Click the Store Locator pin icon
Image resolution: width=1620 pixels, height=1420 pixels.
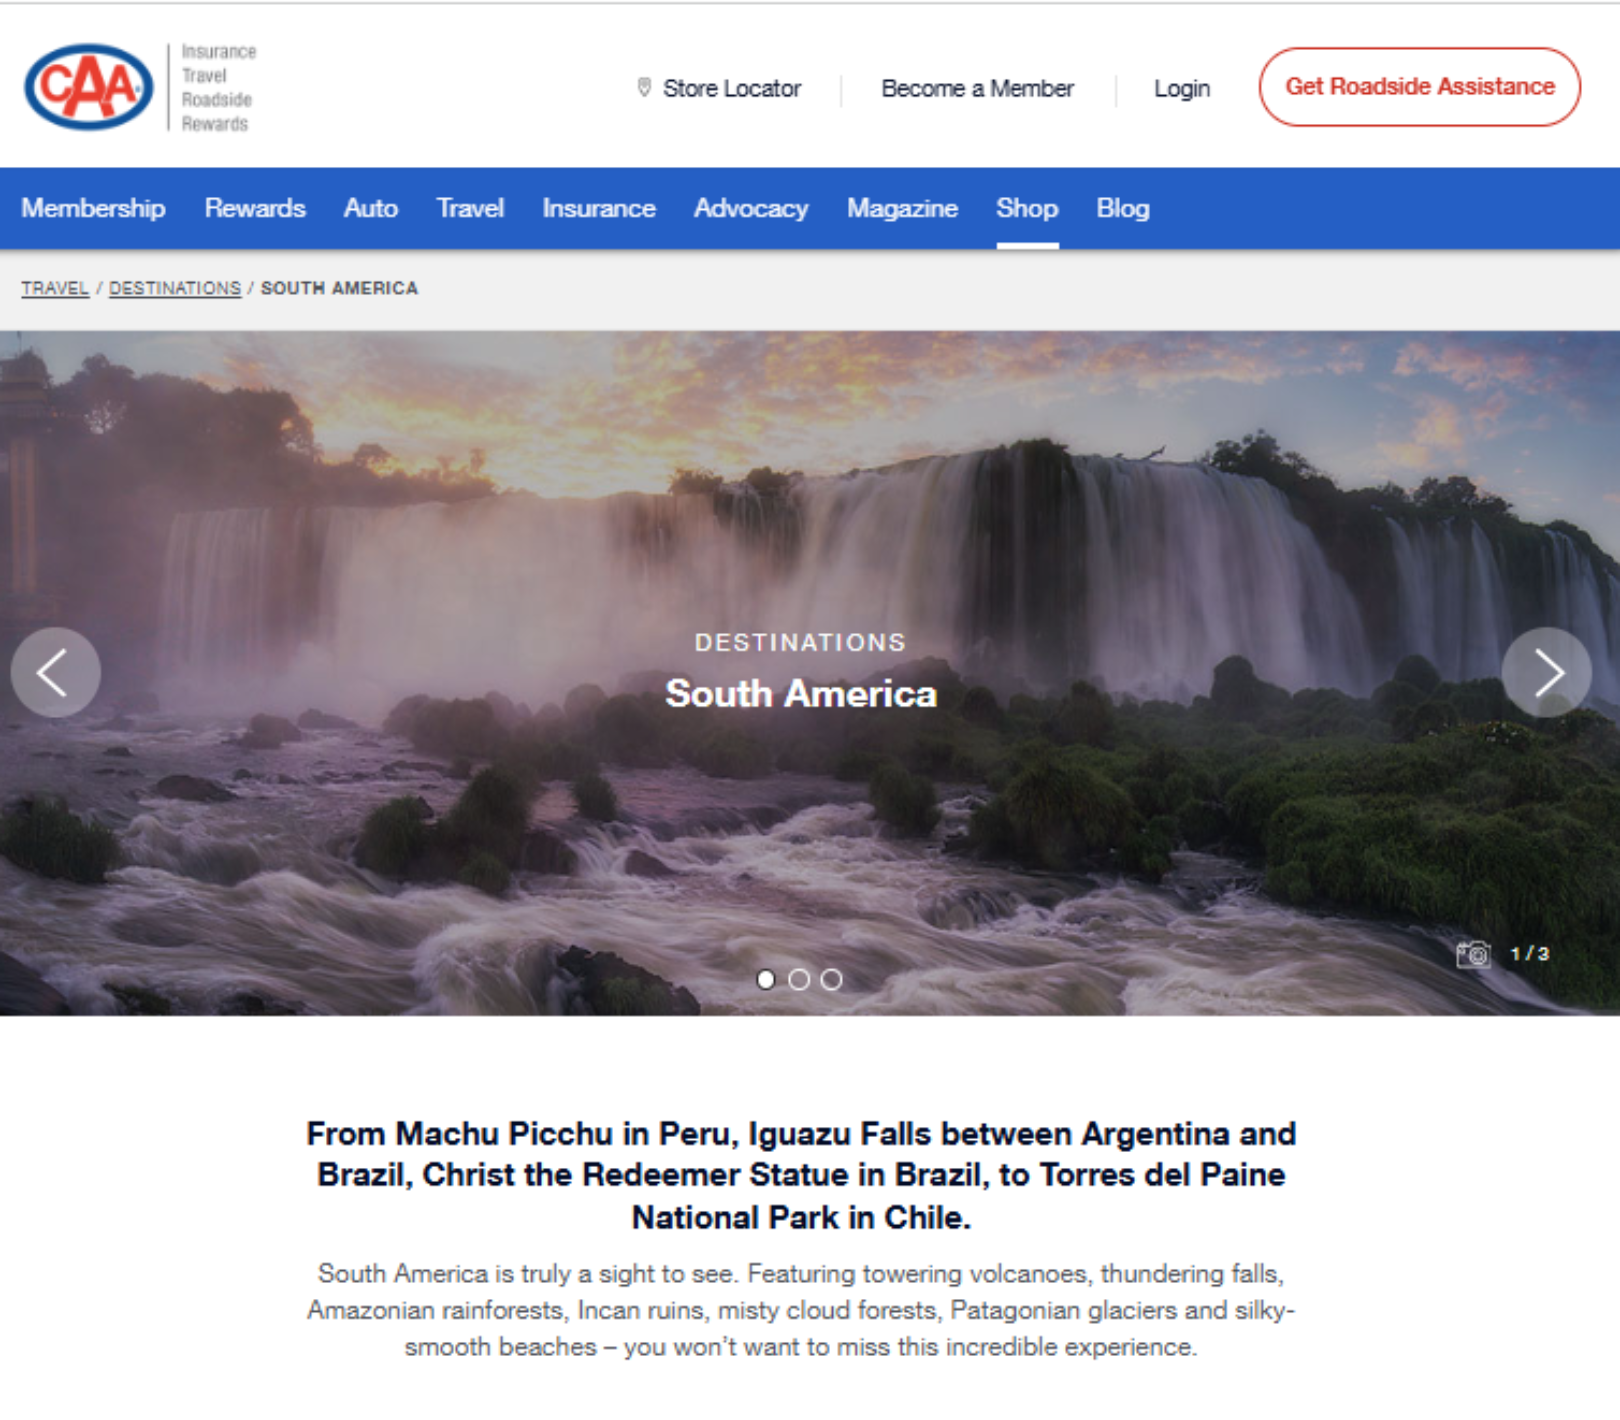[x=644, y=87]
